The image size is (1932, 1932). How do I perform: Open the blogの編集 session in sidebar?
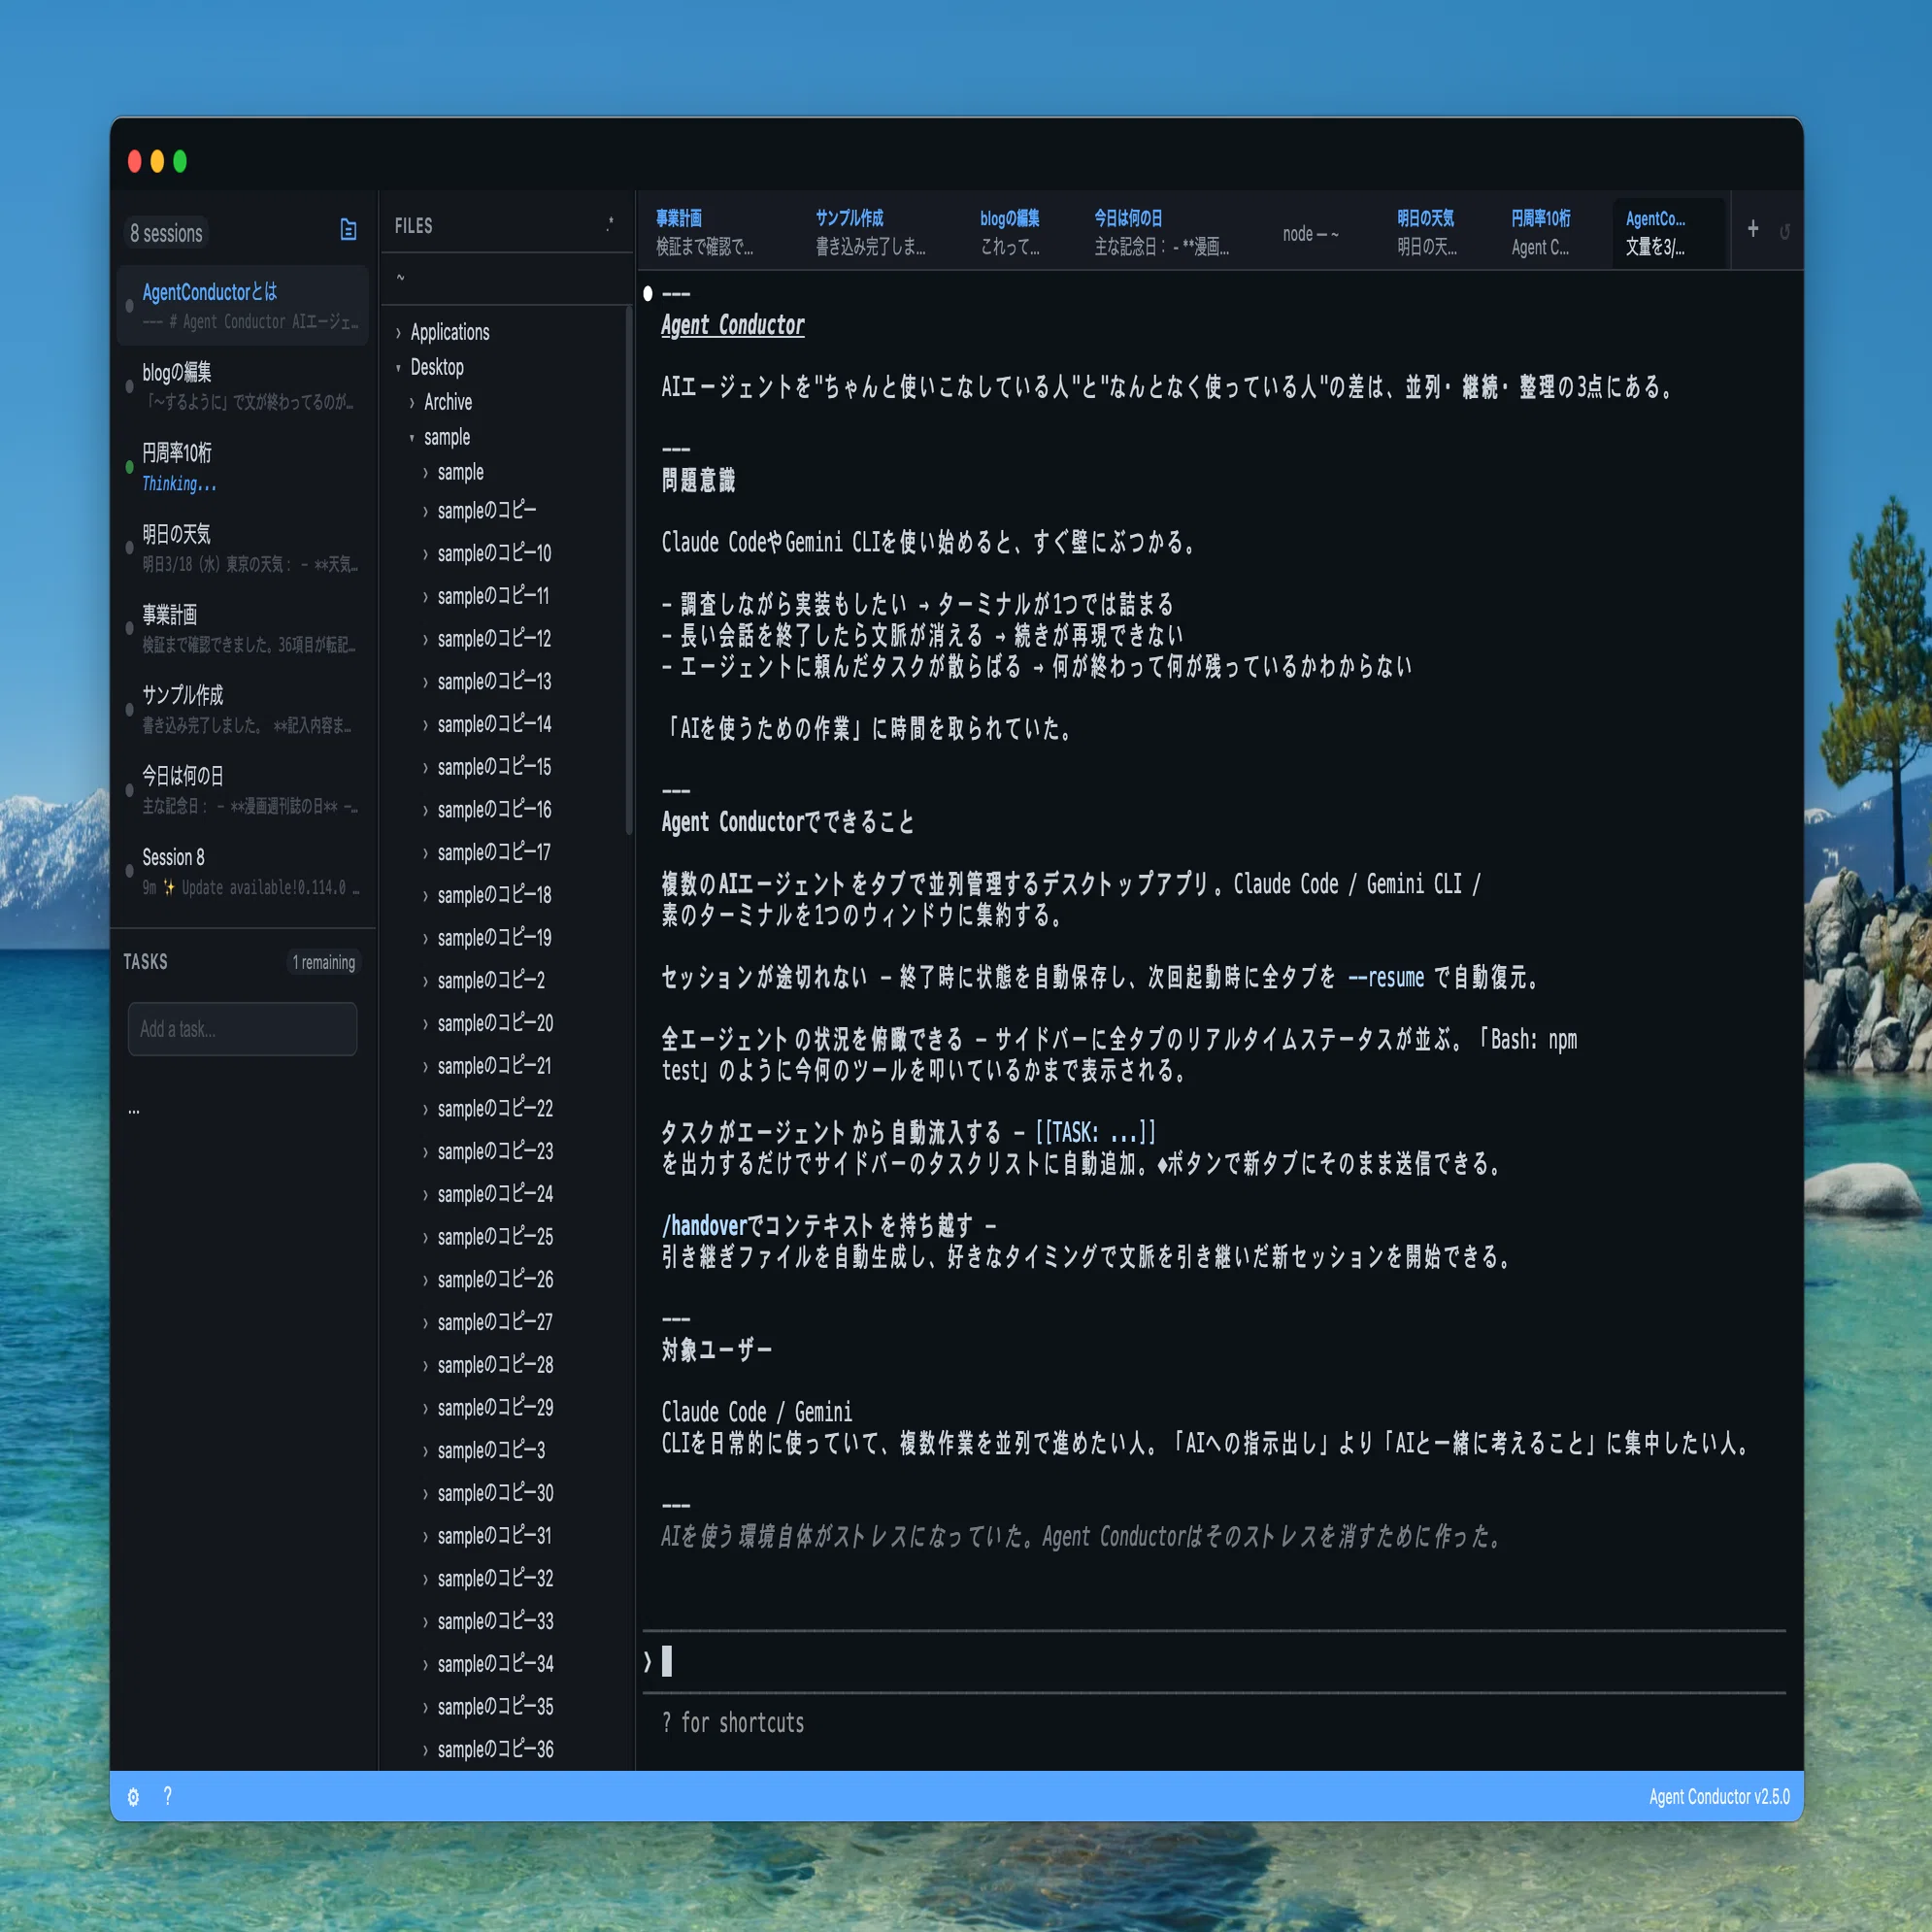click(243, 386)
